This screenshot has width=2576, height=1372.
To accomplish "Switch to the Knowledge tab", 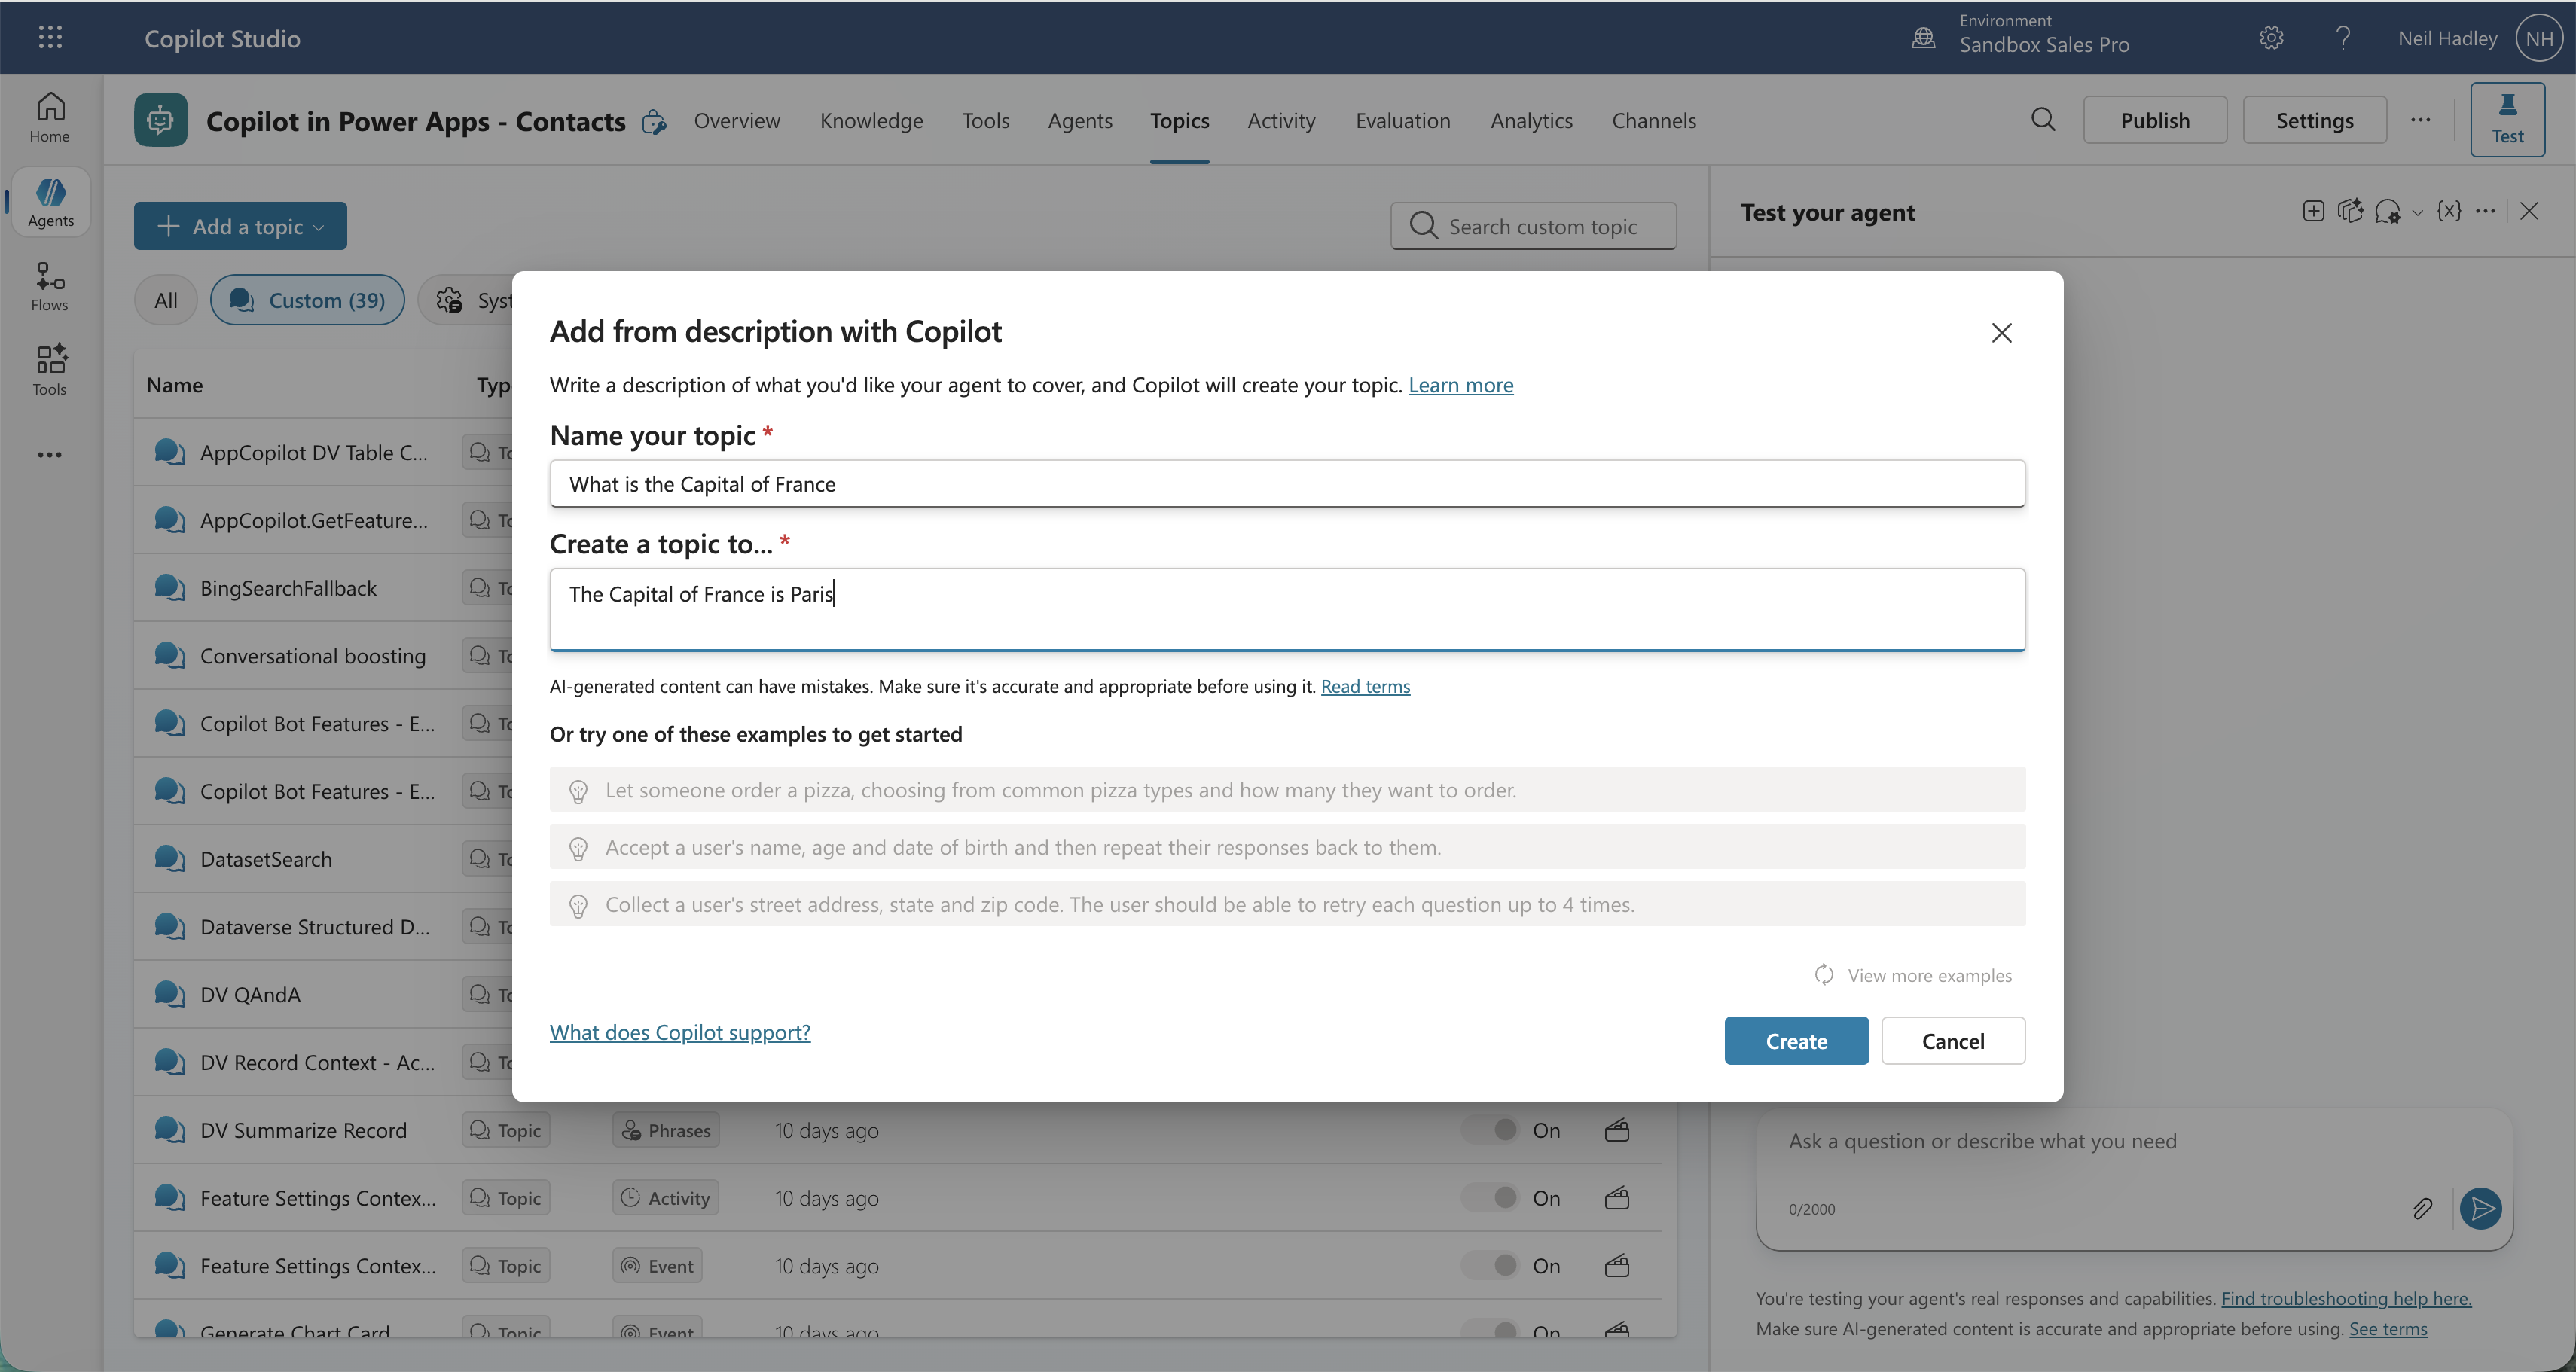I will 871,121.
